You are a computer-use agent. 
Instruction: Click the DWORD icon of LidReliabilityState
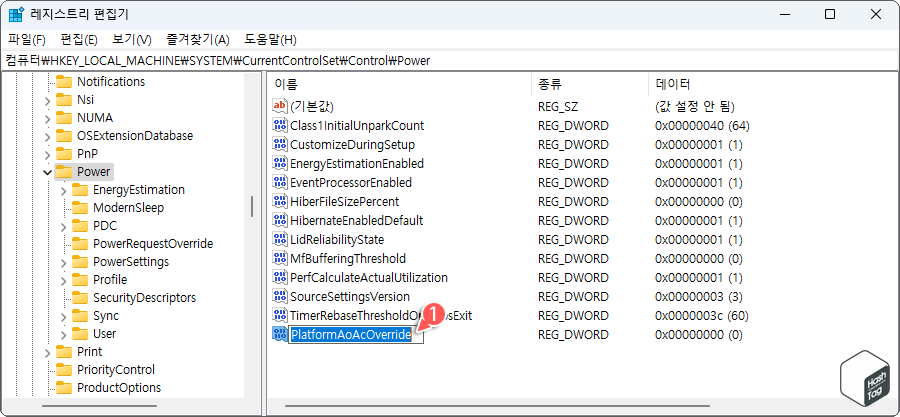click(x=280, y=239)
